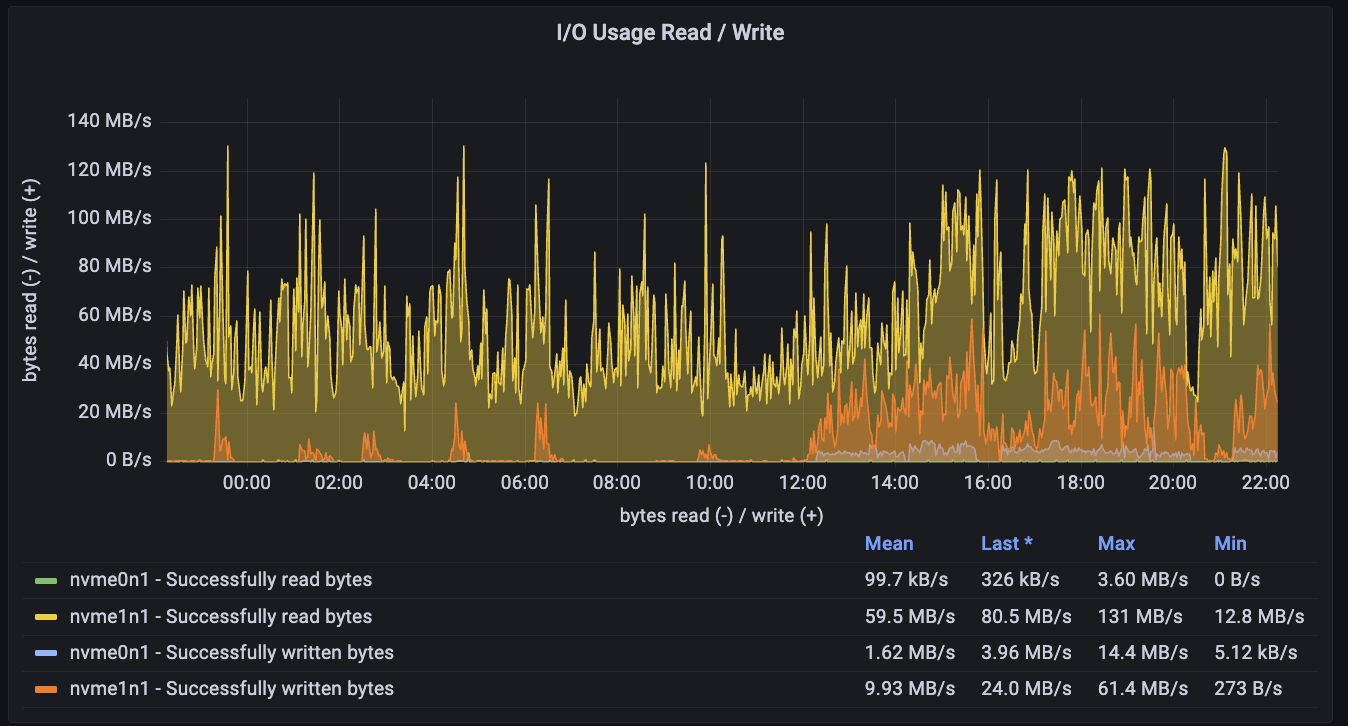
Task: Click the 00:00 tick on the time axis
Action: click(246, 483)
